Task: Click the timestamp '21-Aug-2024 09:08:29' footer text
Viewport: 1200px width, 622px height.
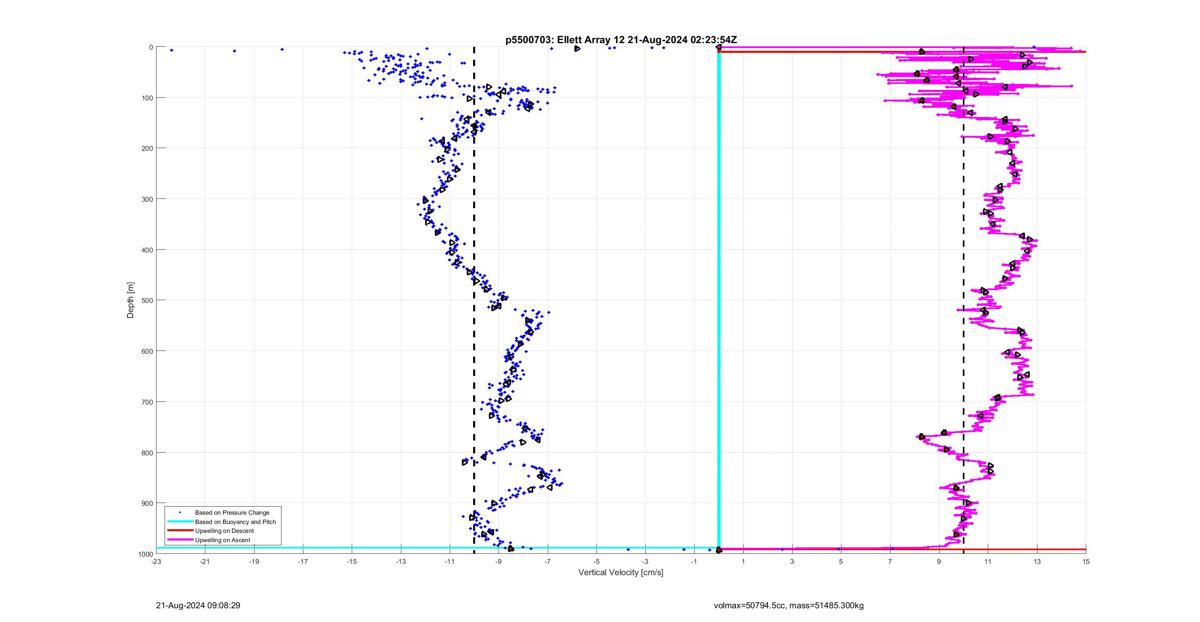Action: (198, 605)
